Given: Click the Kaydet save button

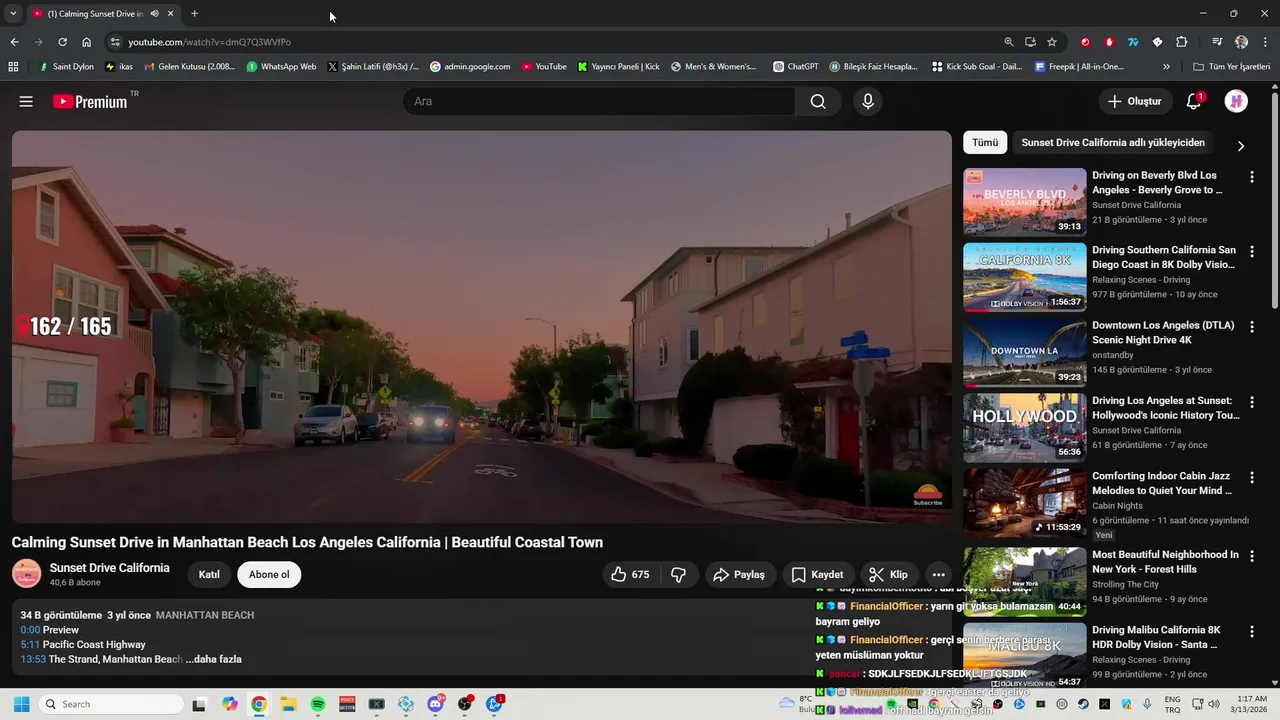Looking at the screenshot, I should pos(817,574).
